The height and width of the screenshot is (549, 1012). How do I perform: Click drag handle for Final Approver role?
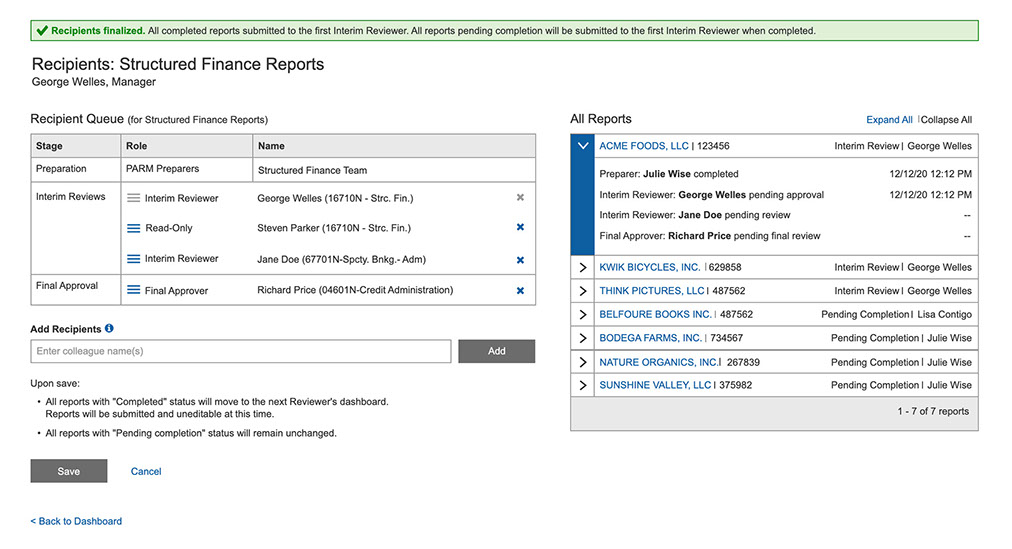click(x=133, y=291)
